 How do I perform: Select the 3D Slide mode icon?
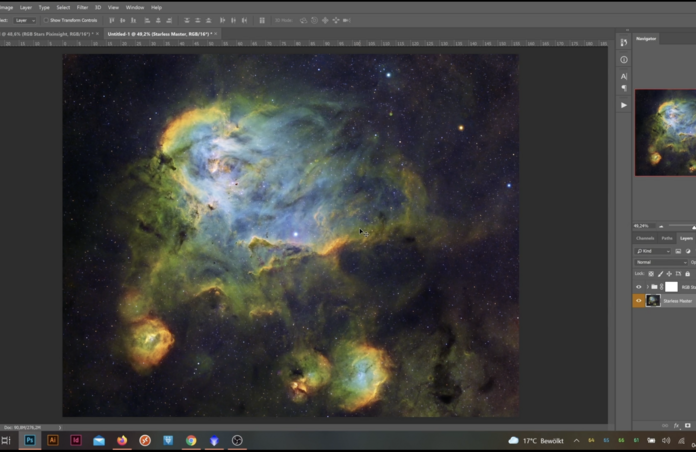pos(336,20)
